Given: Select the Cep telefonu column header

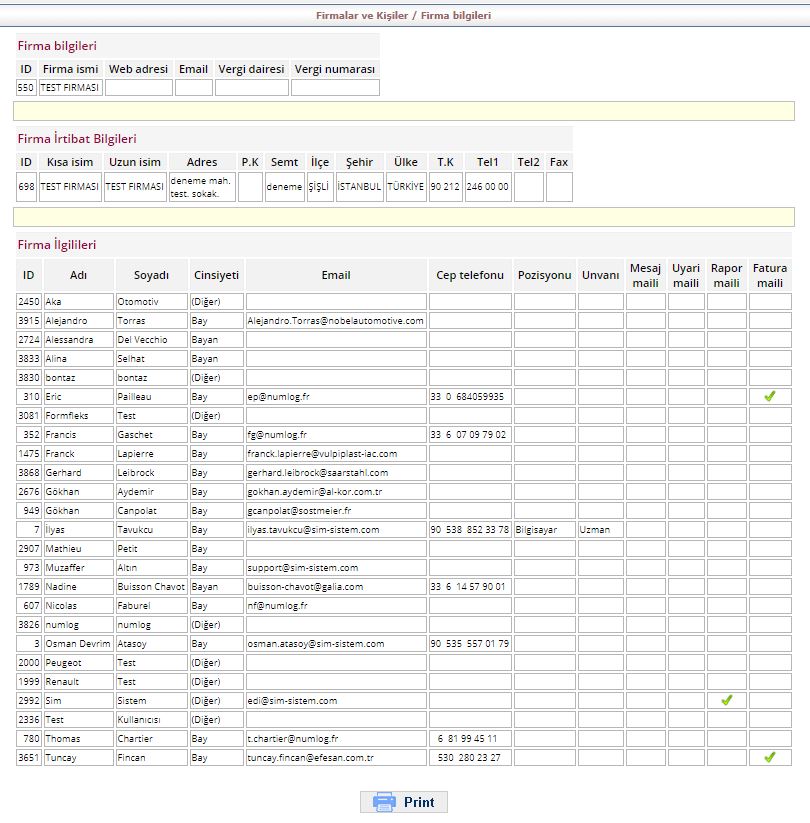Looking at the screenshot, I should [x=470, y=275].
